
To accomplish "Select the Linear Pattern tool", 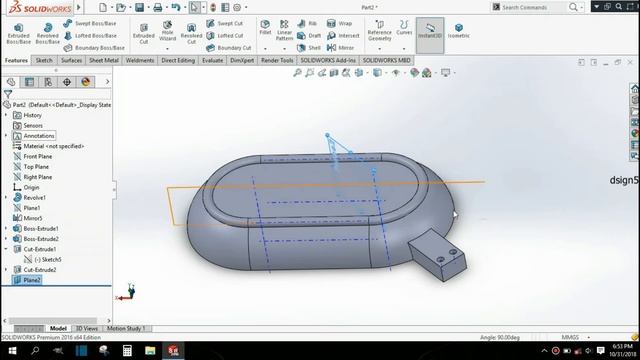I will (x=284, y=30).
